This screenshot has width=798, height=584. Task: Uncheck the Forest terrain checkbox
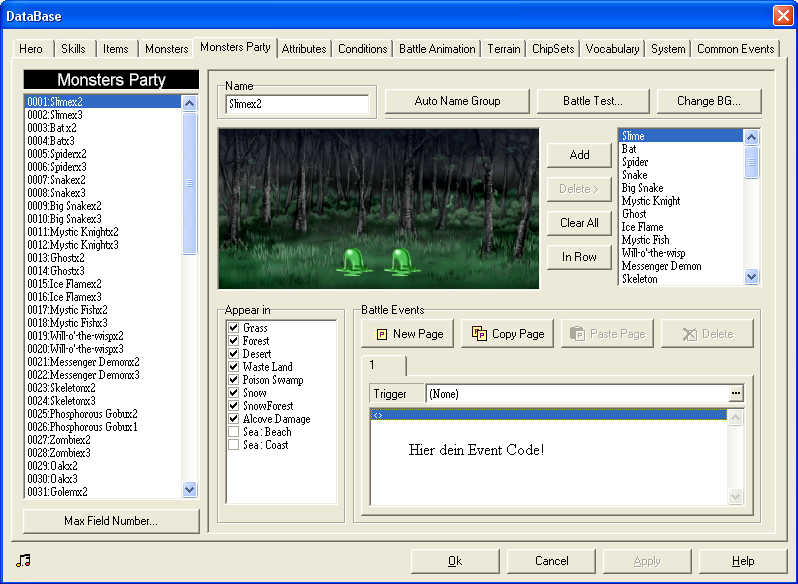pos(234,340)
